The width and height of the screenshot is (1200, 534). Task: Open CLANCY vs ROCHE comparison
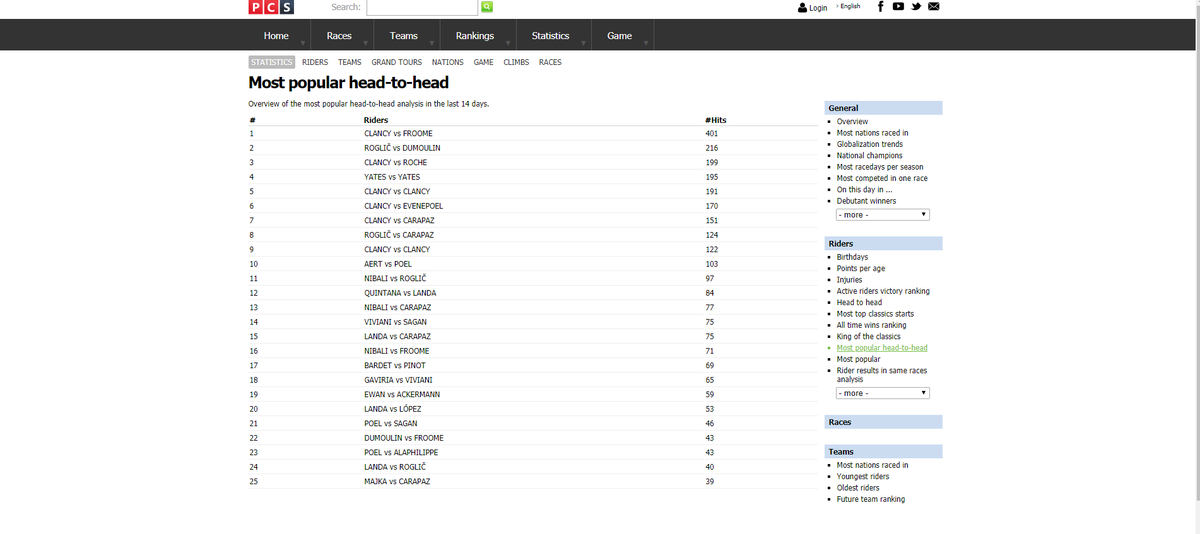tap(395, 162)
